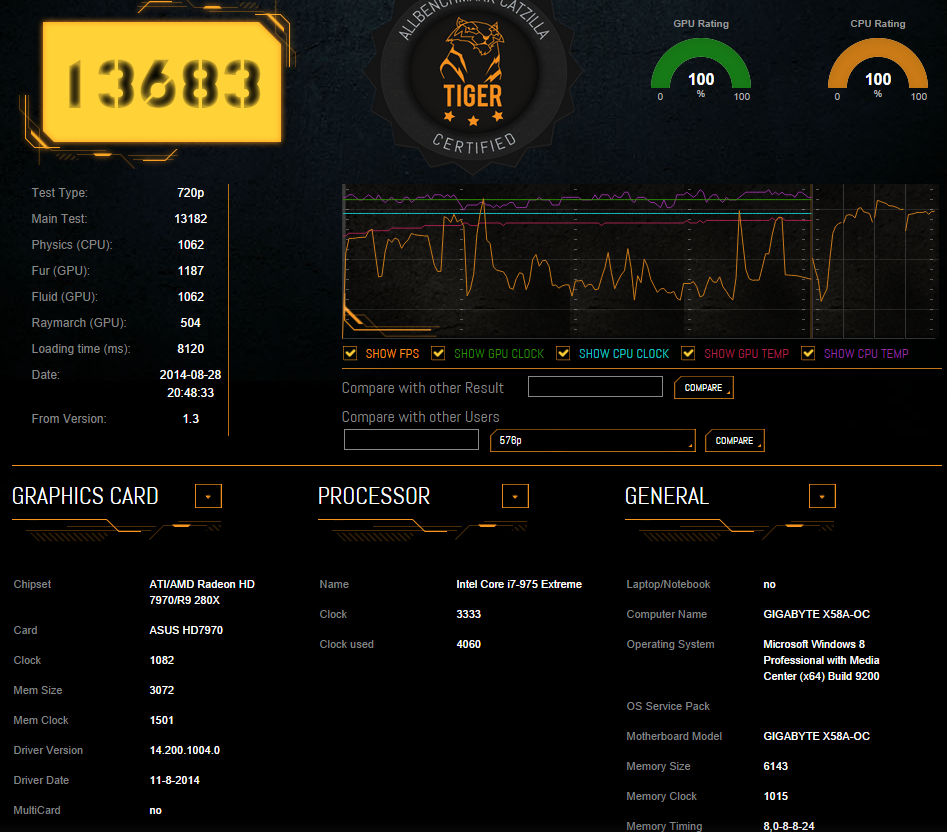
Task: Select Motherboard Model value GIGABYTE X58A-OC
Action: (x=817, y=736)
